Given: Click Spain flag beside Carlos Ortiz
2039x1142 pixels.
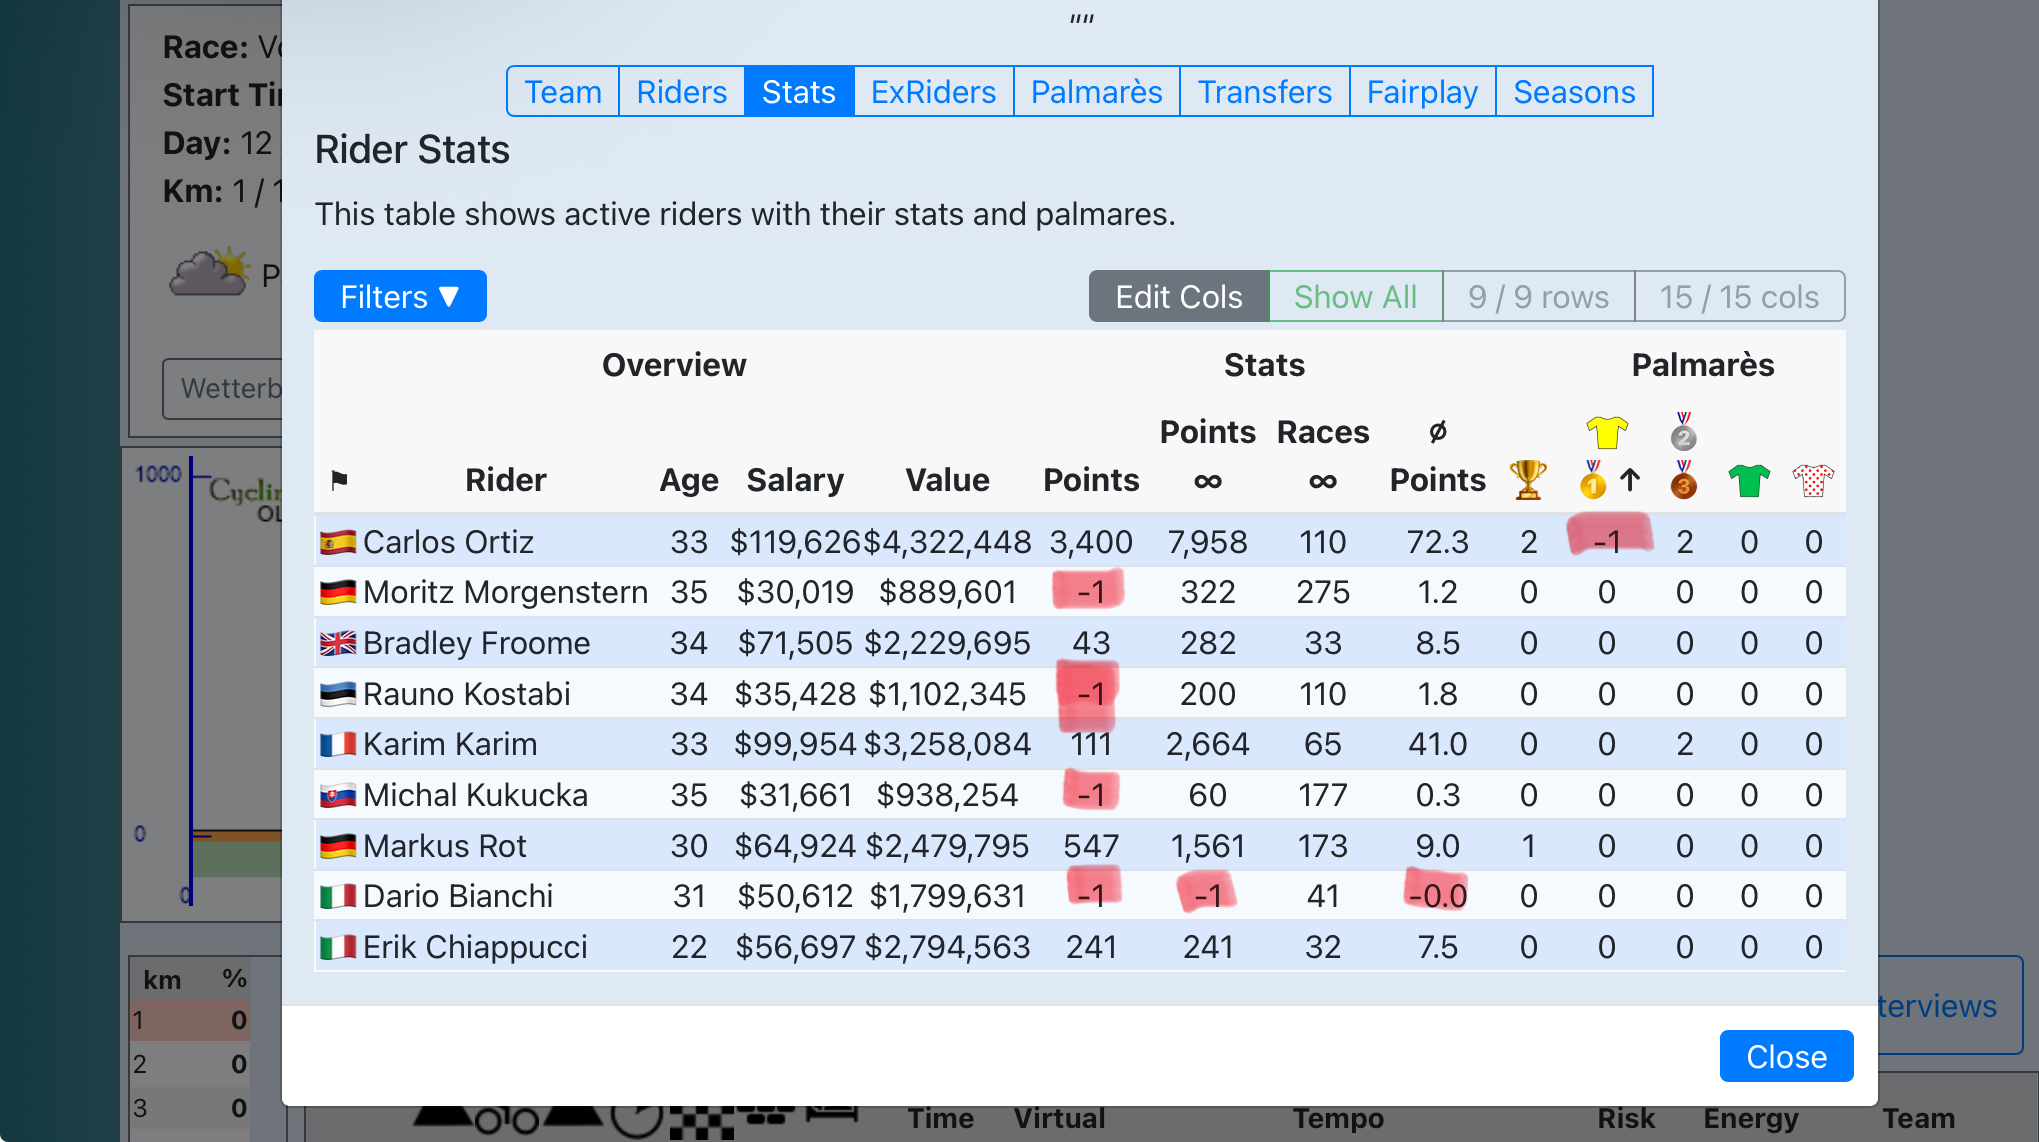Looking at the screenshot, I should tap(338, 542).
